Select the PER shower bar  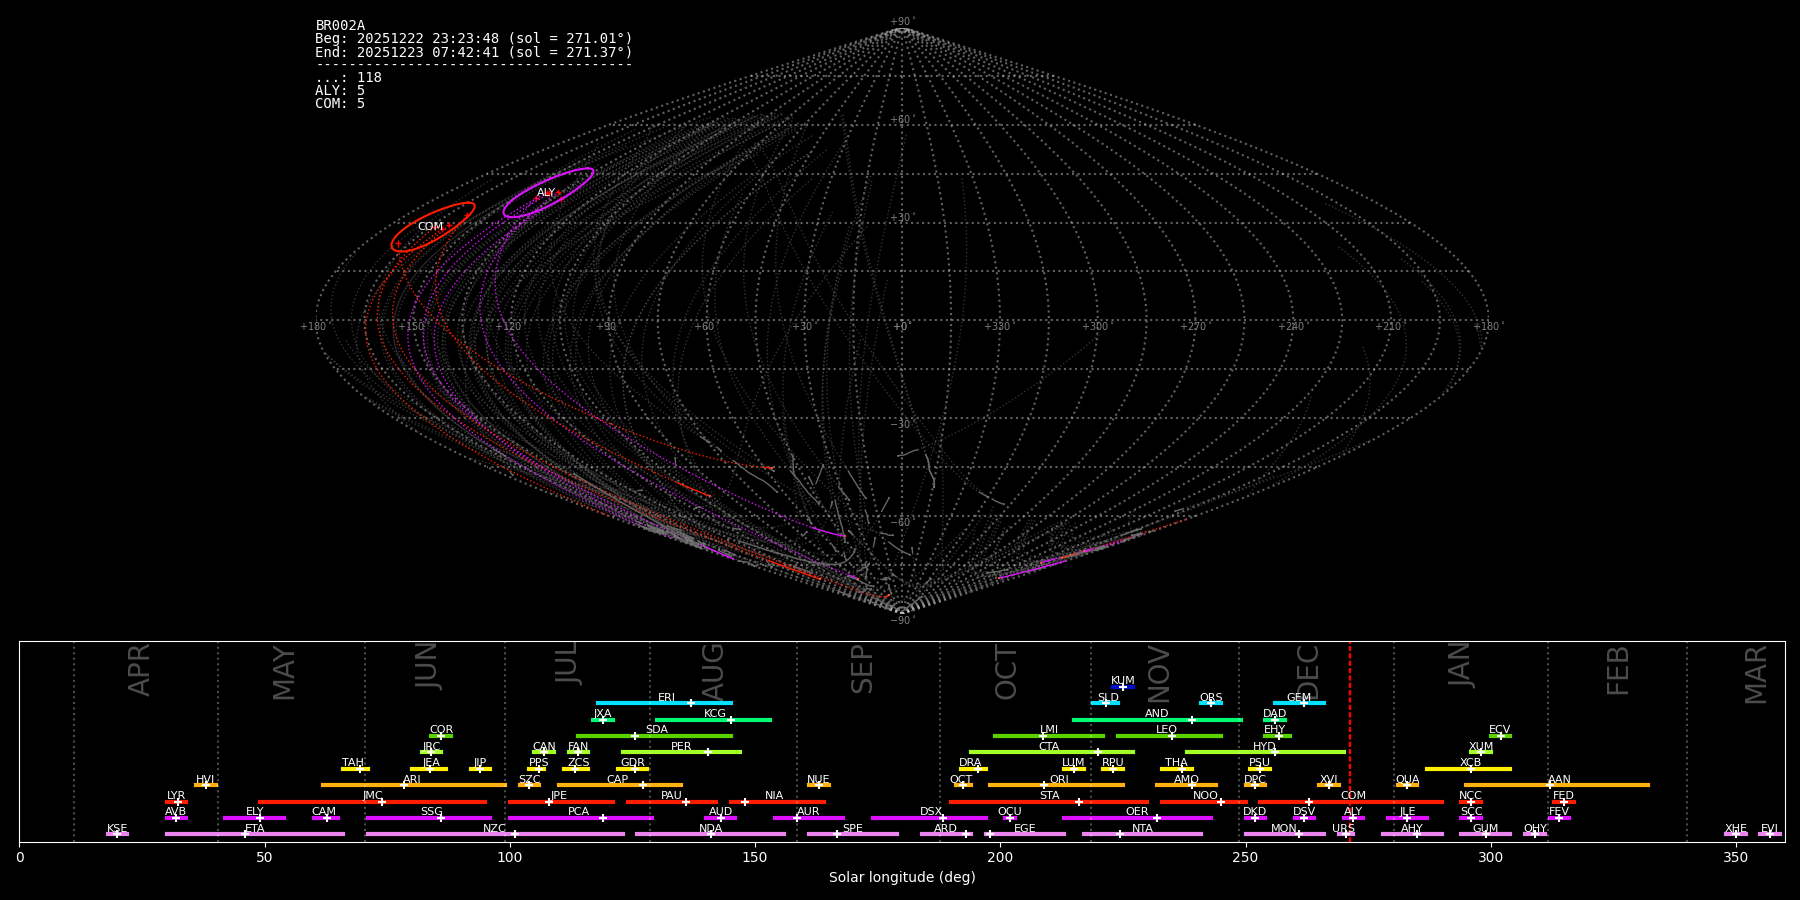click(x=681, y=752)
